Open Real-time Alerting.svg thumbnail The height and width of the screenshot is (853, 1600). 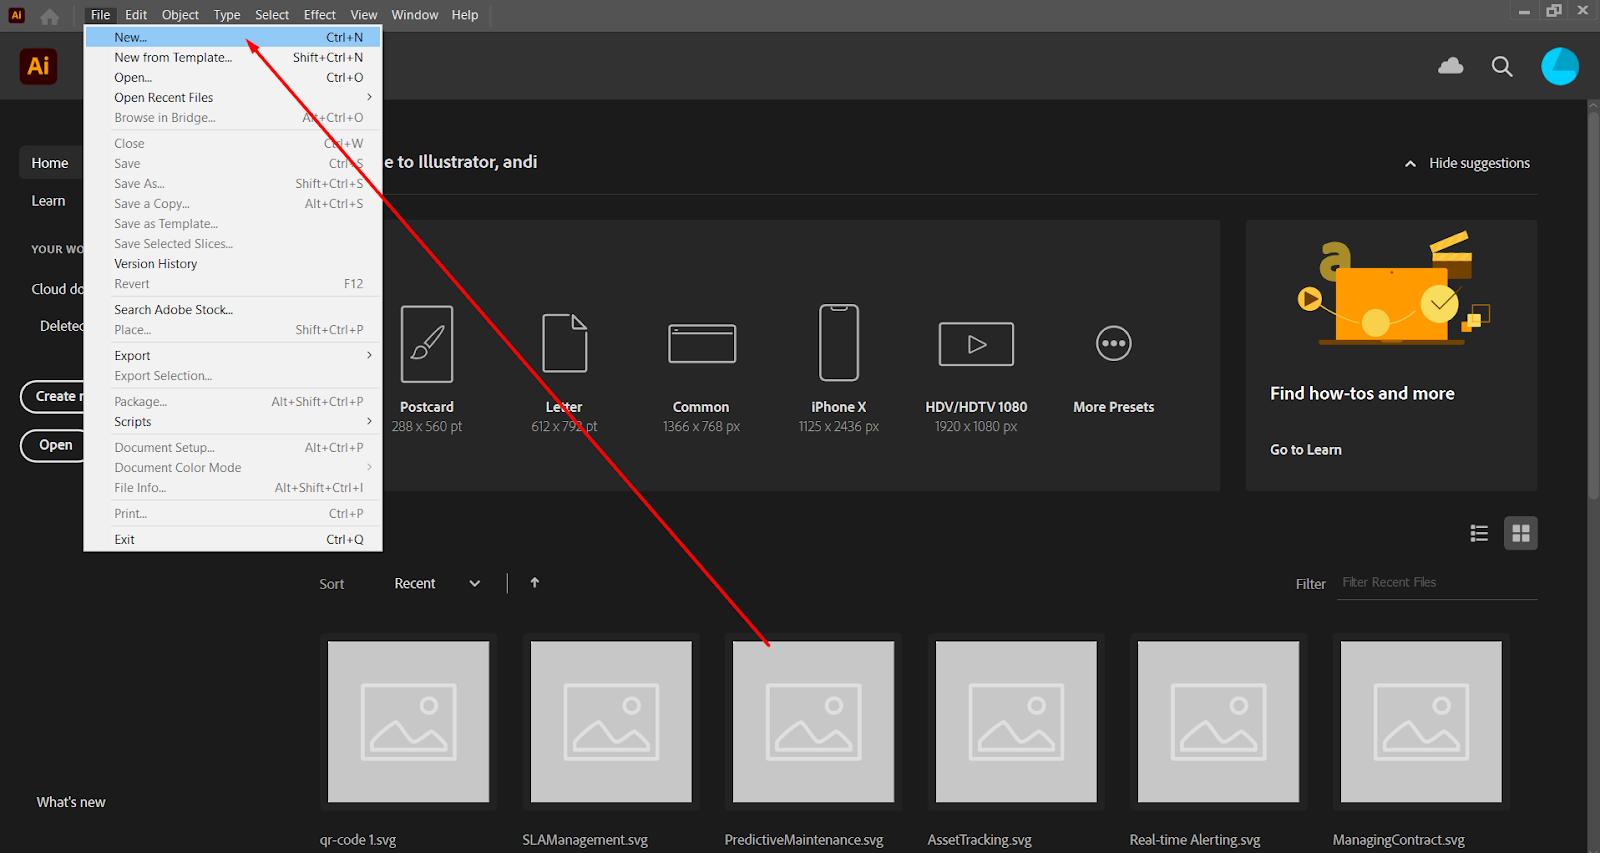[1219, 722]
